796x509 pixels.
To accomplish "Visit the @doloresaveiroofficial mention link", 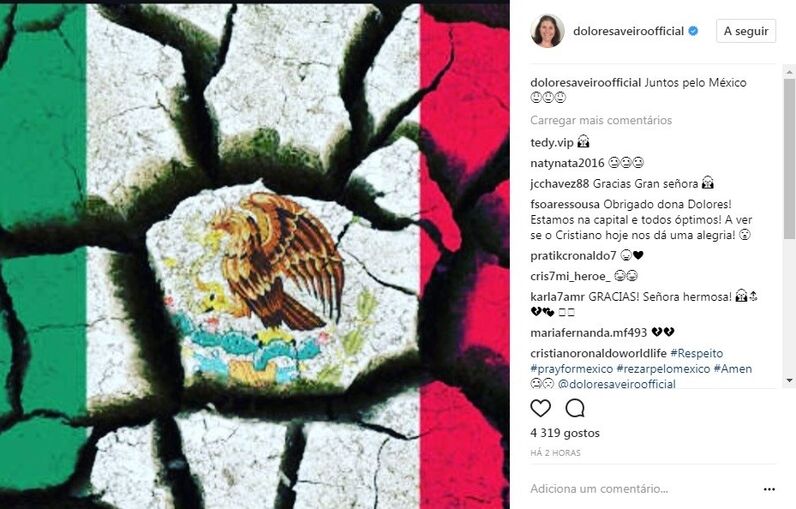I will [x=616, y=384].
